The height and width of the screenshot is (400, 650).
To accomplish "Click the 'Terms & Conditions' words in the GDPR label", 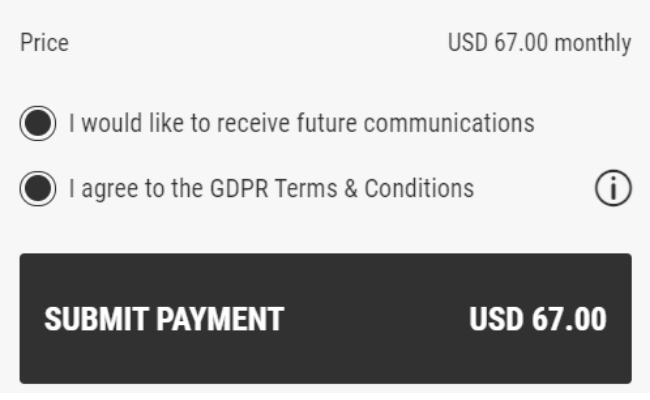I will point(374,189).
